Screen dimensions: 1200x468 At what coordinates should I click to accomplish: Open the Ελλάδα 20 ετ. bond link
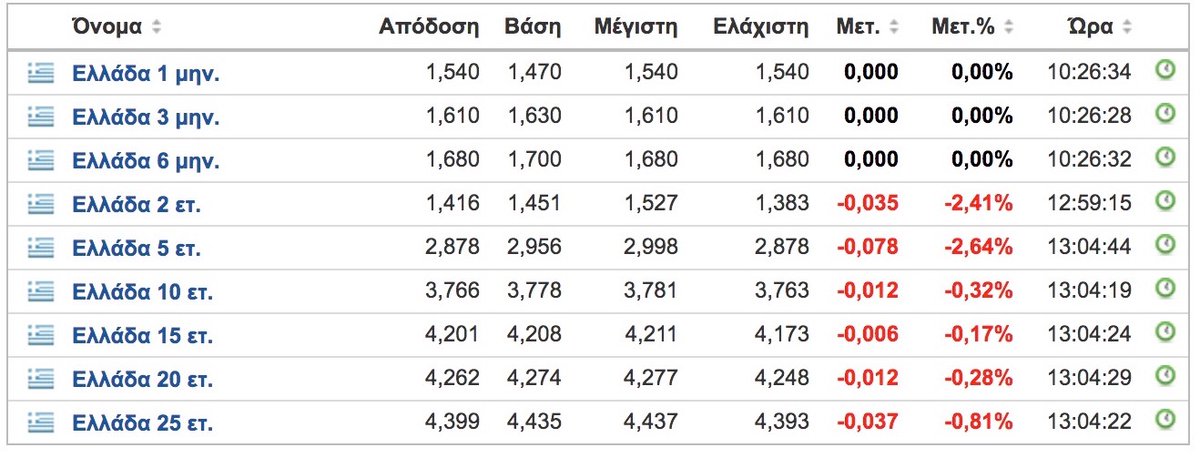pyautogui.click(x=143, y=379)
